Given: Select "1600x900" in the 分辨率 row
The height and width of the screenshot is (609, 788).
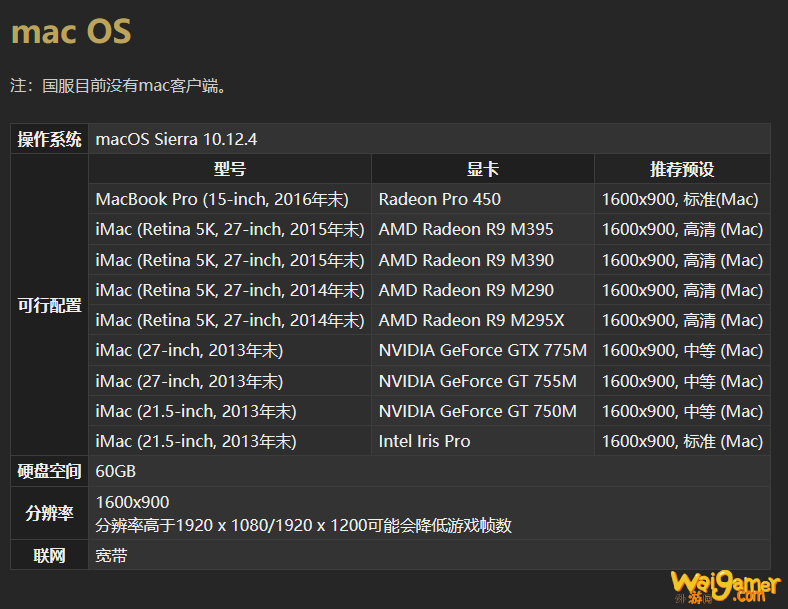Looking at the screenshot, I should pos(133,502).
